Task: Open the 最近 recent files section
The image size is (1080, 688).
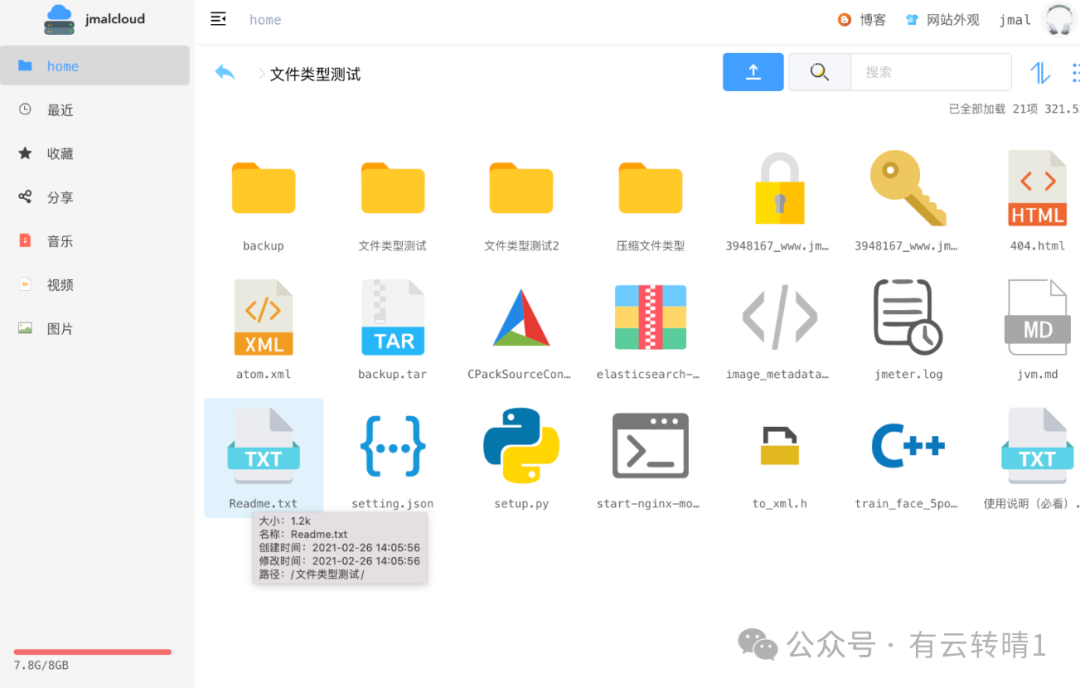Action: pos(60,110)
